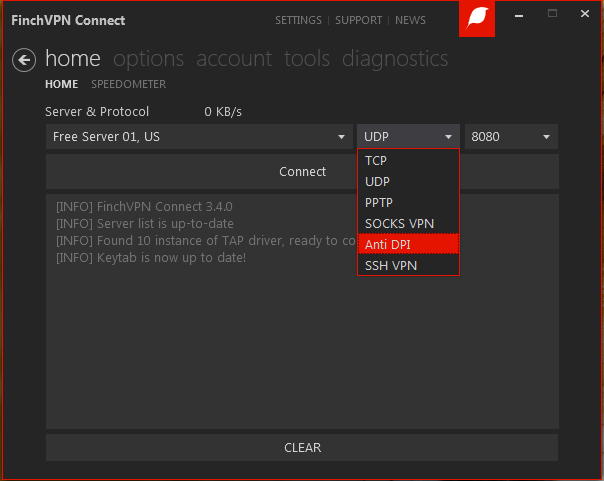Viewport: 604px width, 481px height.
Task: Switch to the diagnostics section
Action: [395, 59]
